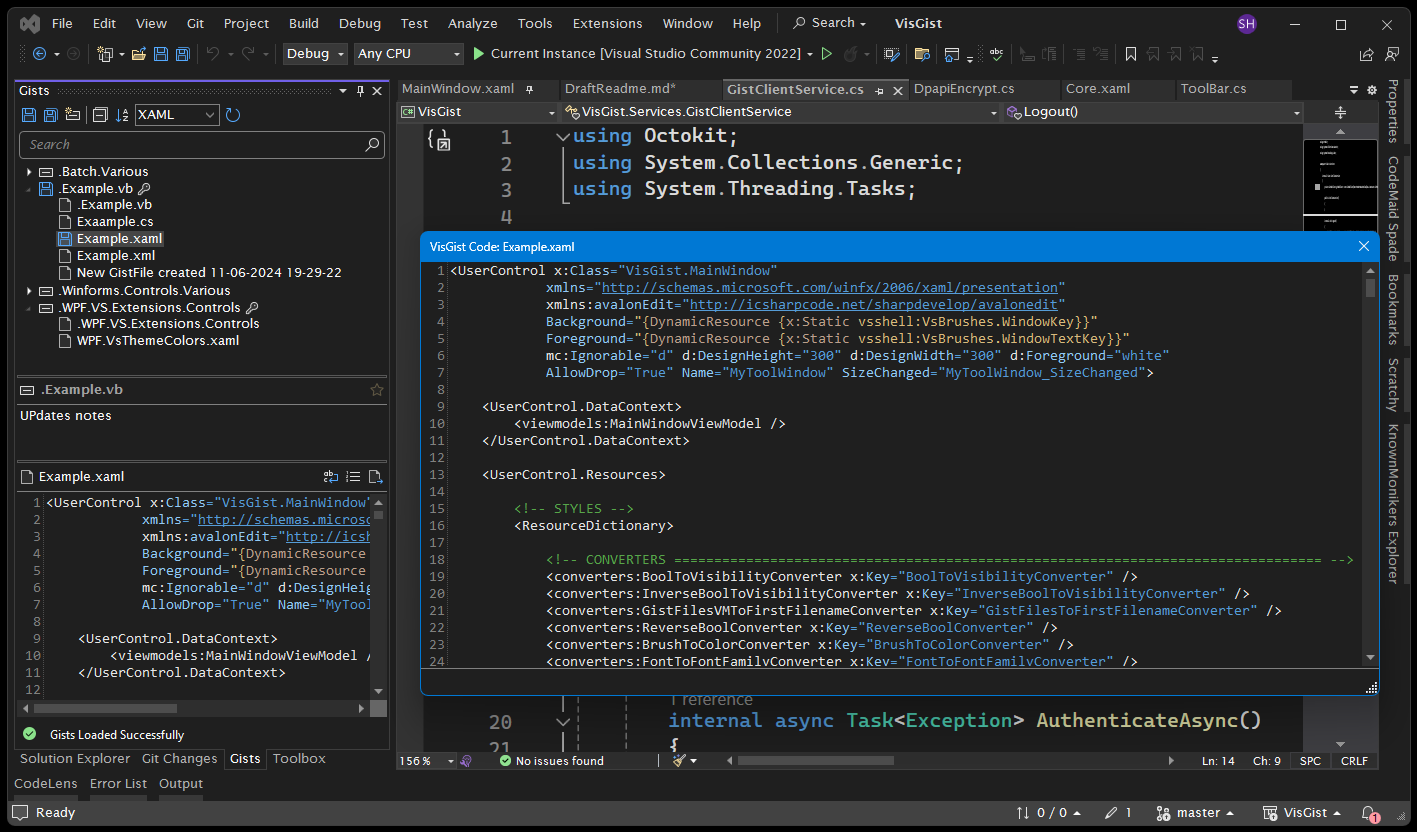
Task: Open the Logout() member dropdown
Action: [x=1153, y=112]
